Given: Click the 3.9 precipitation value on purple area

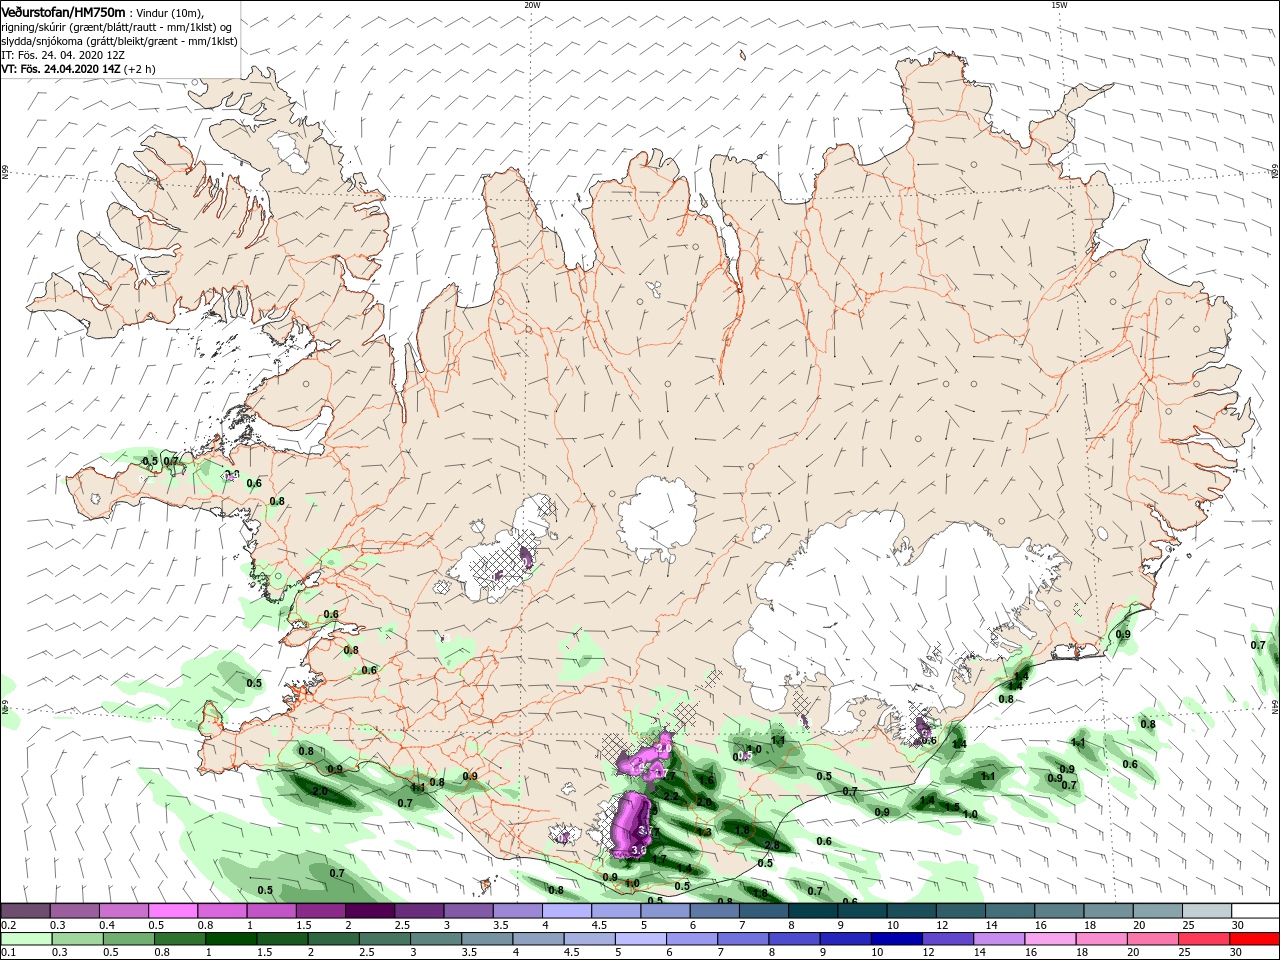Looking at the screenshot, I should pos(640,850).
